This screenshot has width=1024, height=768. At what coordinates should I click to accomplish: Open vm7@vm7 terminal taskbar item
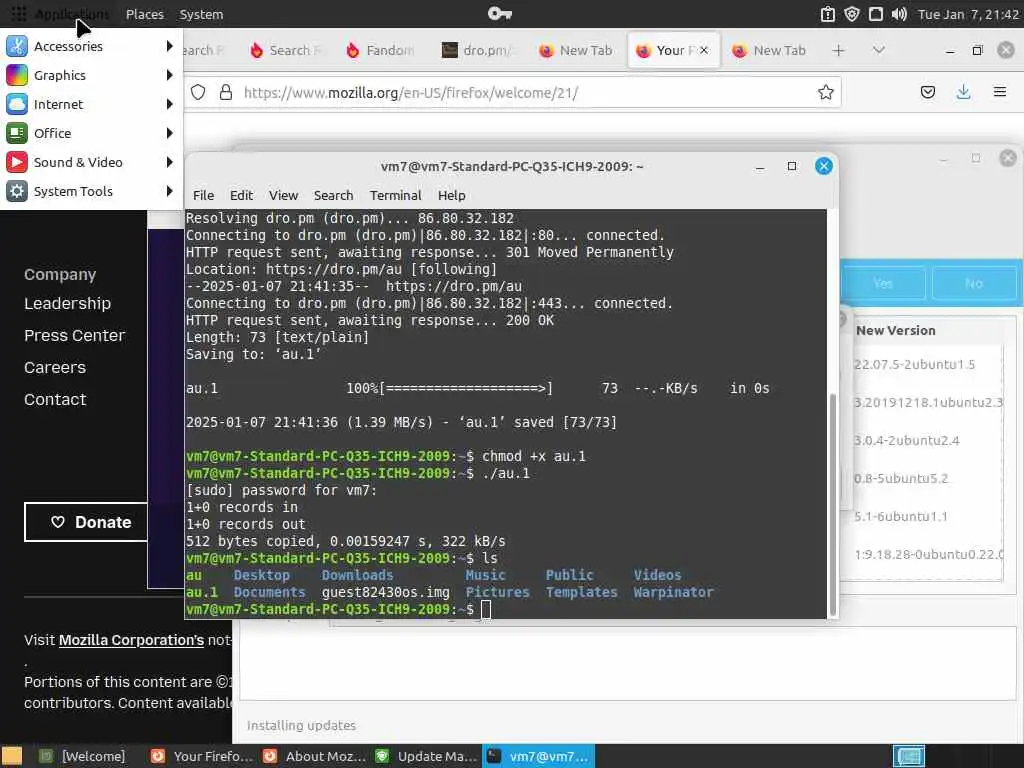tap(539, 756)
